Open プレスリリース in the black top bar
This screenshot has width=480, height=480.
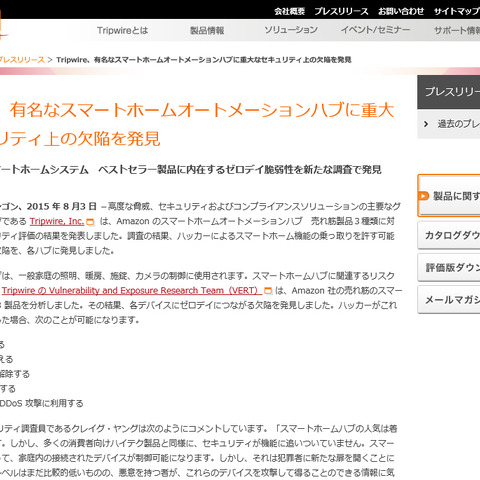341,11
